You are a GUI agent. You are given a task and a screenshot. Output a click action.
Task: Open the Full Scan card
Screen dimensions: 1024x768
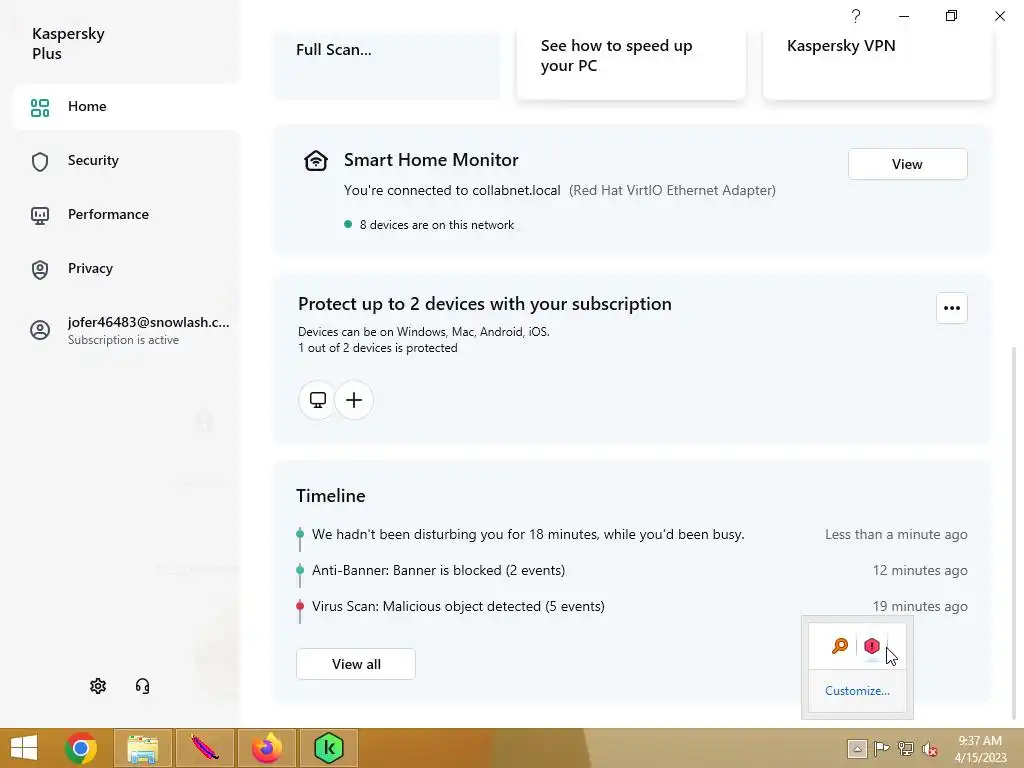pos(387,64)
